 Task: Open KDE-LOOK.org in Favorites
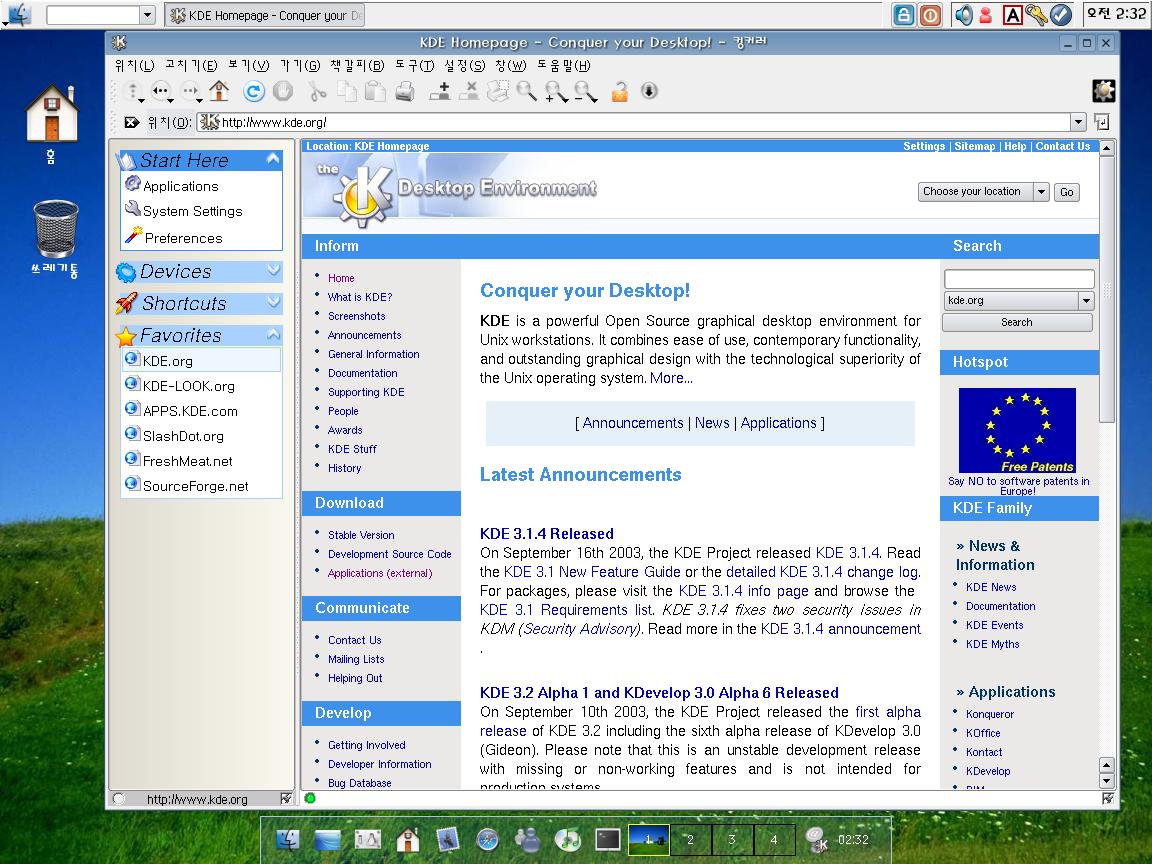(188, 386)
